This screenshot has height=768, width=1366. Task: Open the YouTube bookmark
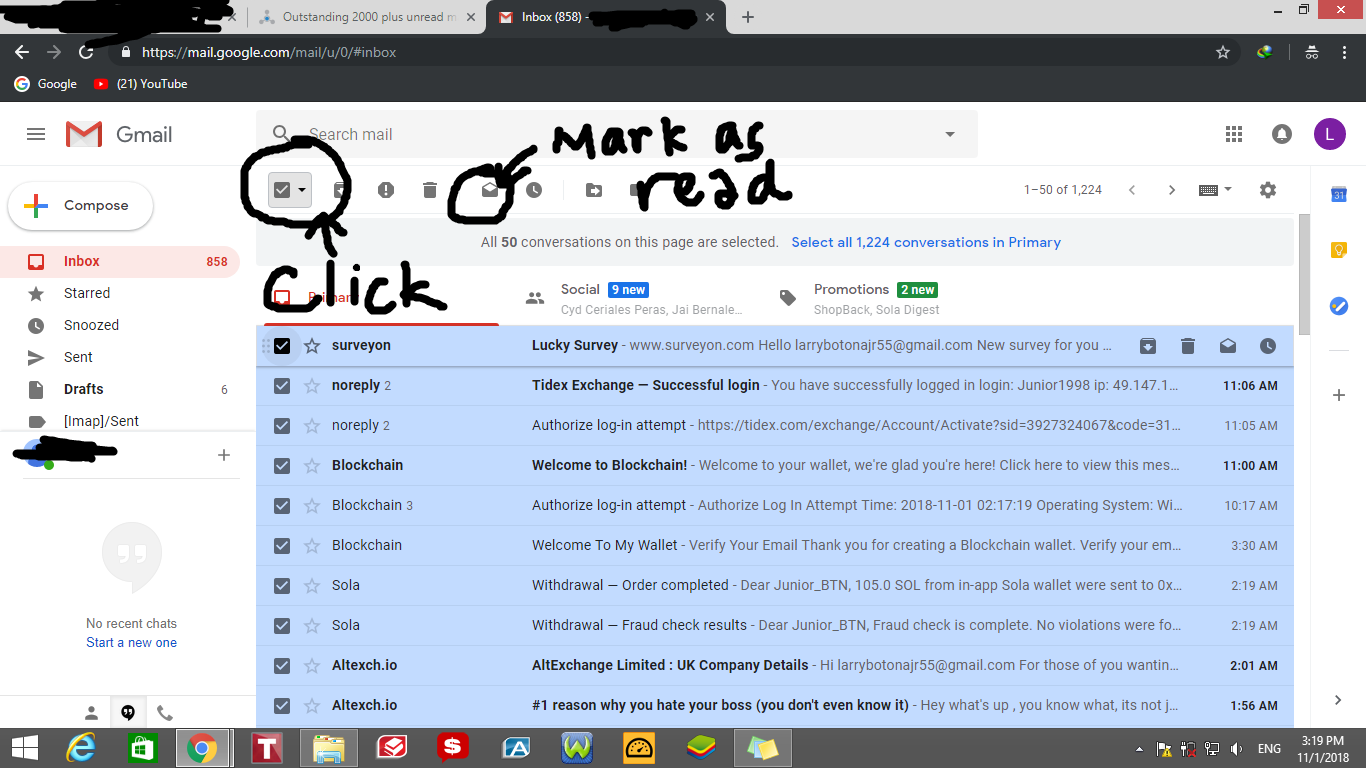tap(140, 84)
